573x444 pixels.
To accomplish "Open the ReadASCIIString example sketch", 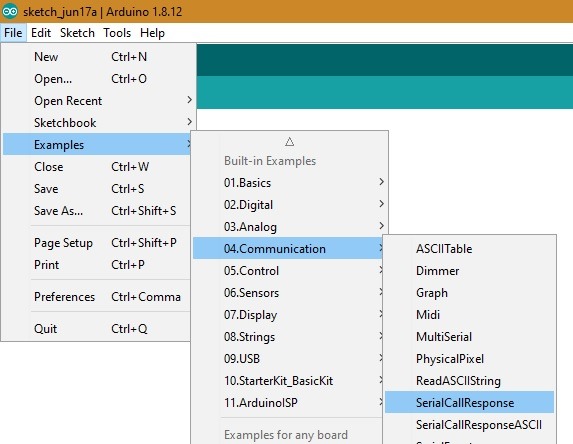I will pos(470,380).
